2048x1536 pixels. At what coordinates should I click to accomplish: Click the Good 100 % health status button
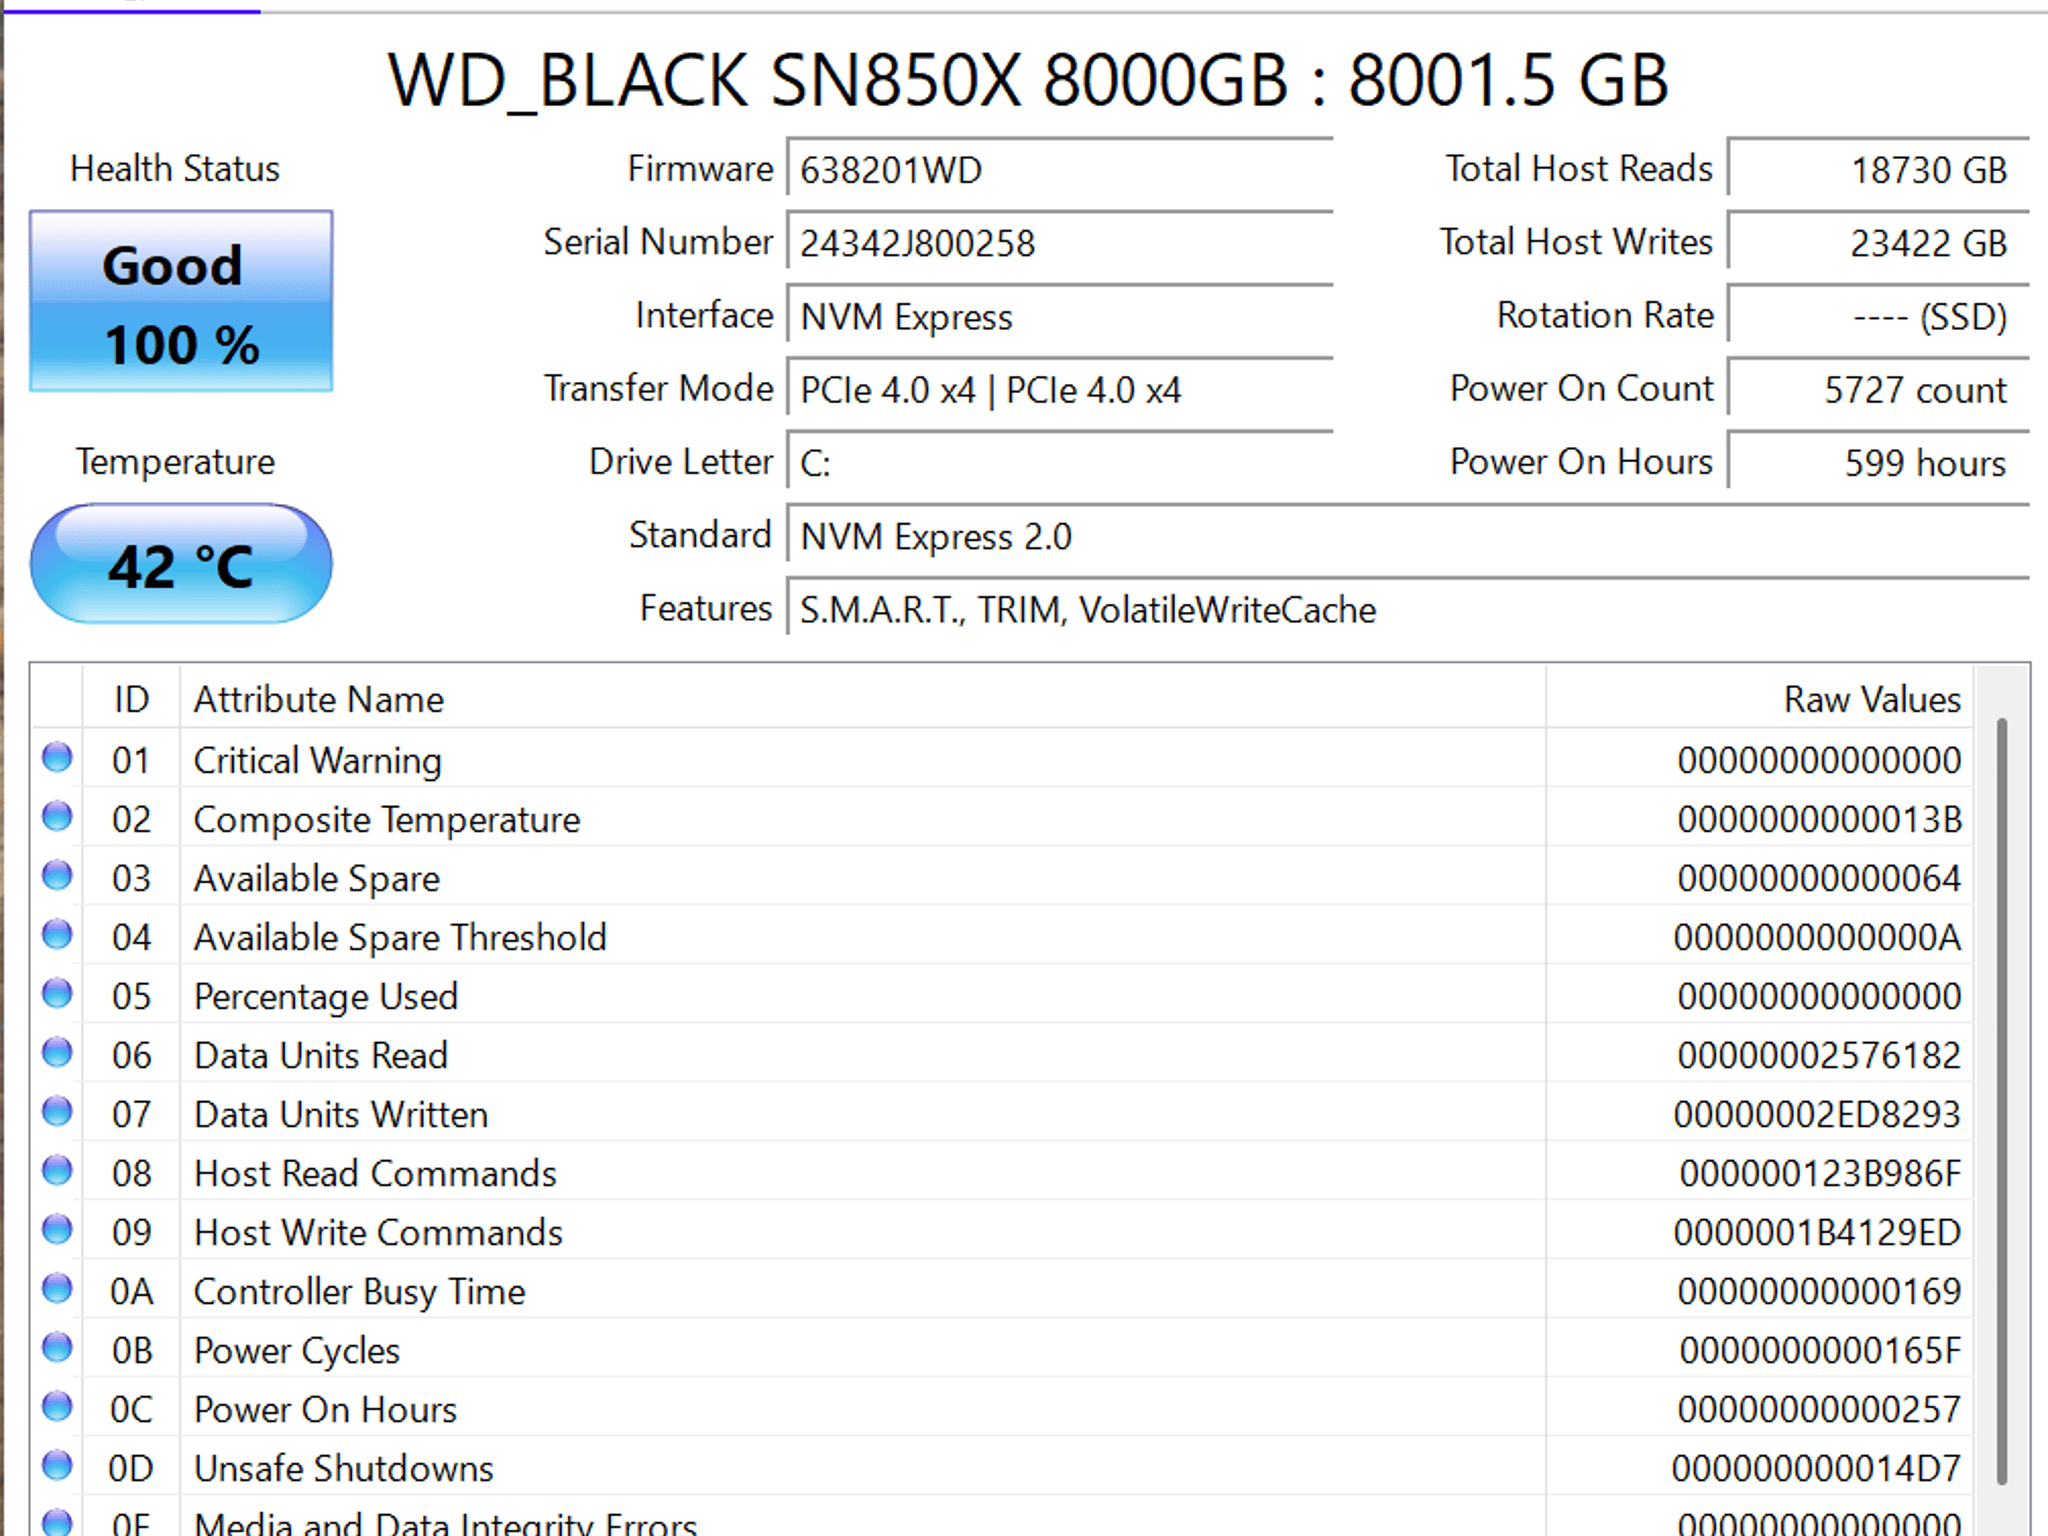181,301
